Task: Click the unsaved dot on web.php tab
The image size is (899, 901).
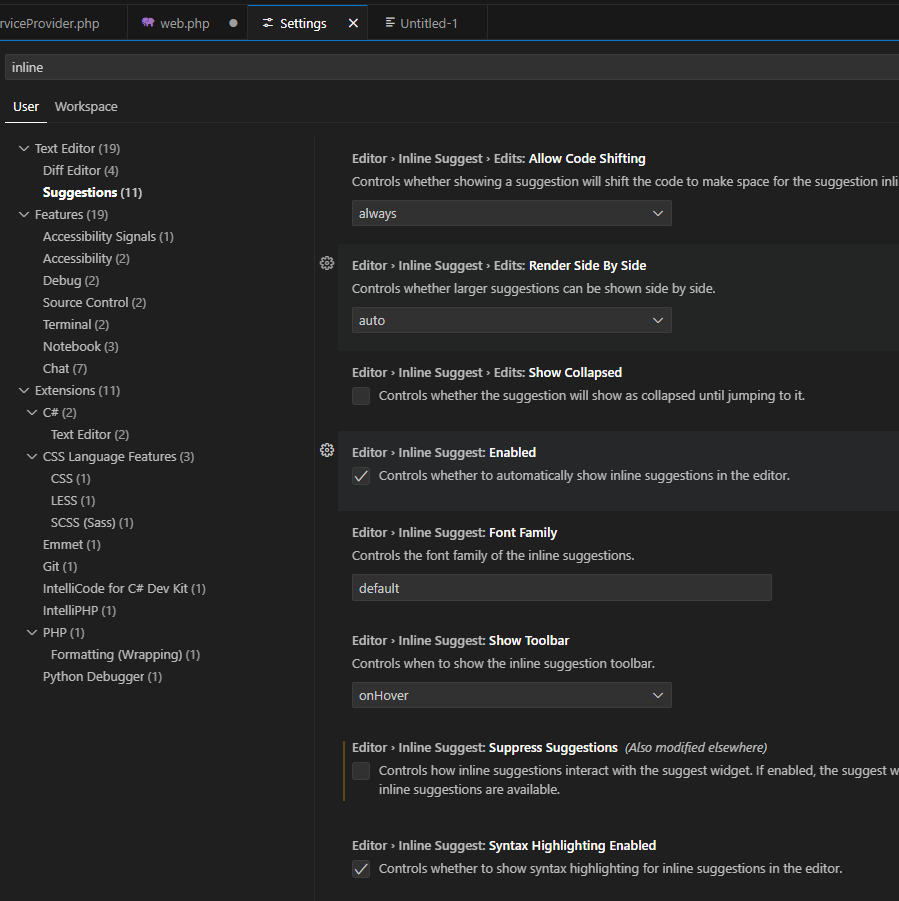Action: pos(233,23)
